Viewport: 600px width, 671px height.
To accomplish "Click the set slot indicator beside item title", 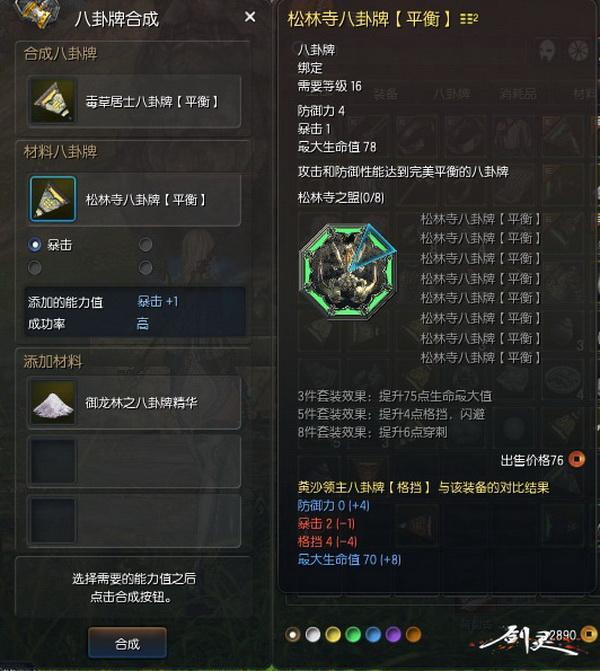I will pos(469,19).
